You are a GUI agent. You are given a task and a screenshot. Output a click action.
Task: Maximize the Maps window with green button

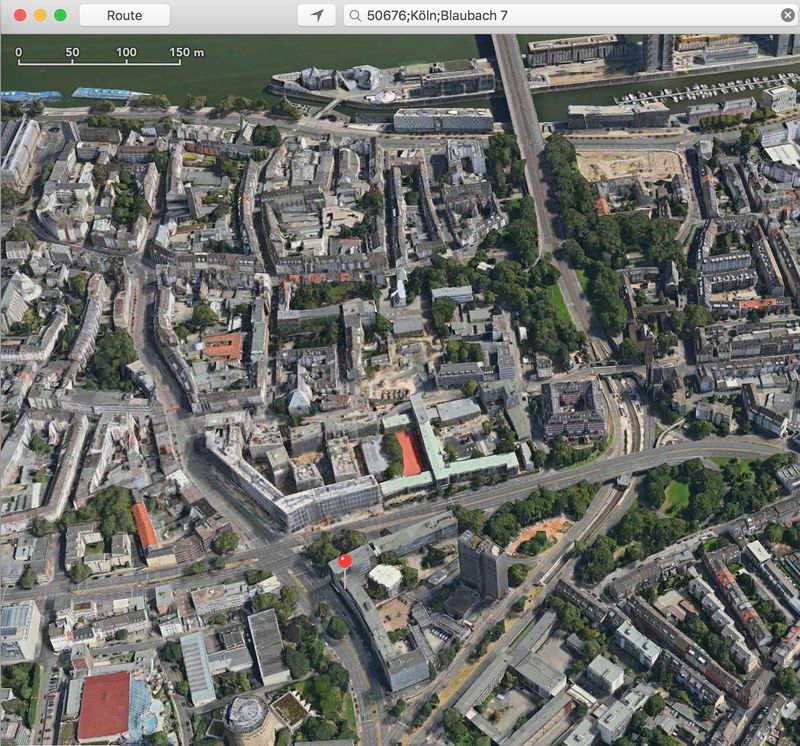click(x=60, y=15)
